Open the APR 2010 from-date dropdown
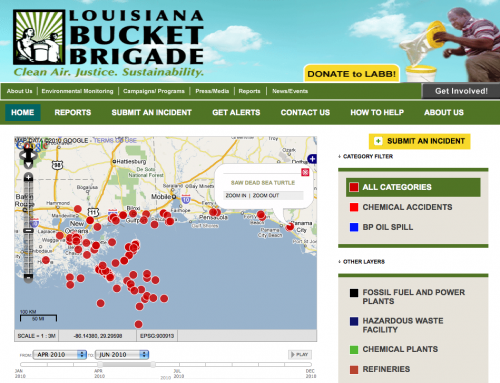Viewport: 500px width, 383px height. point(60,354)
